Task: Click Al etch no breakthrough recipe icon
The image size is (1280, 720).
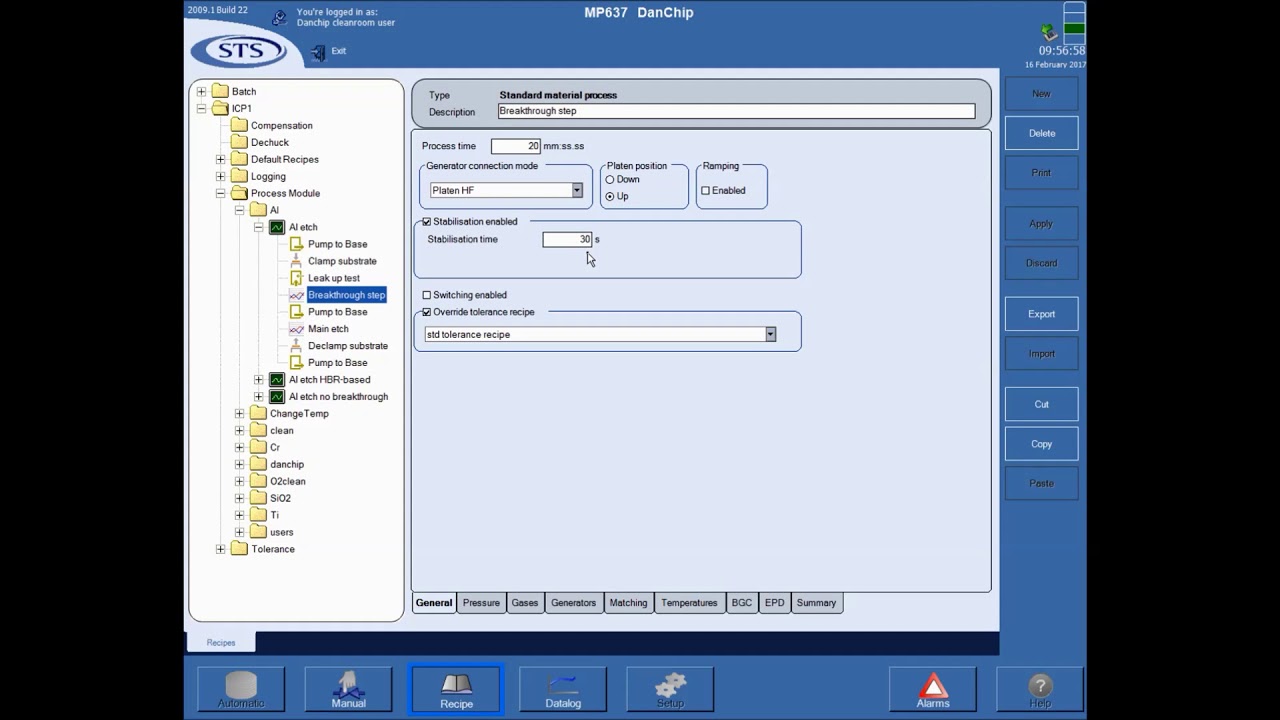Action: coord(277,397)
